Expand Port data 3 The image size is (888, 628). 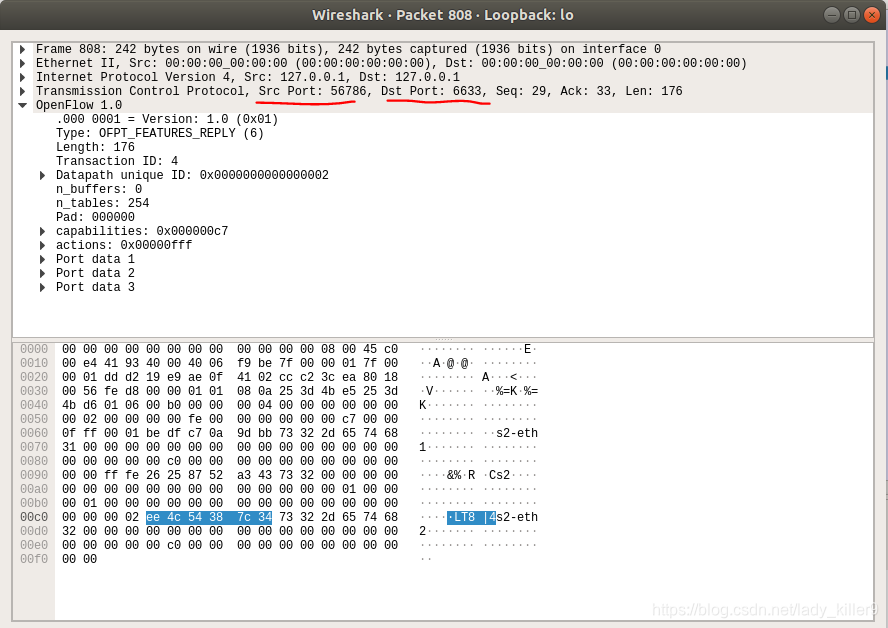[42, 287]
